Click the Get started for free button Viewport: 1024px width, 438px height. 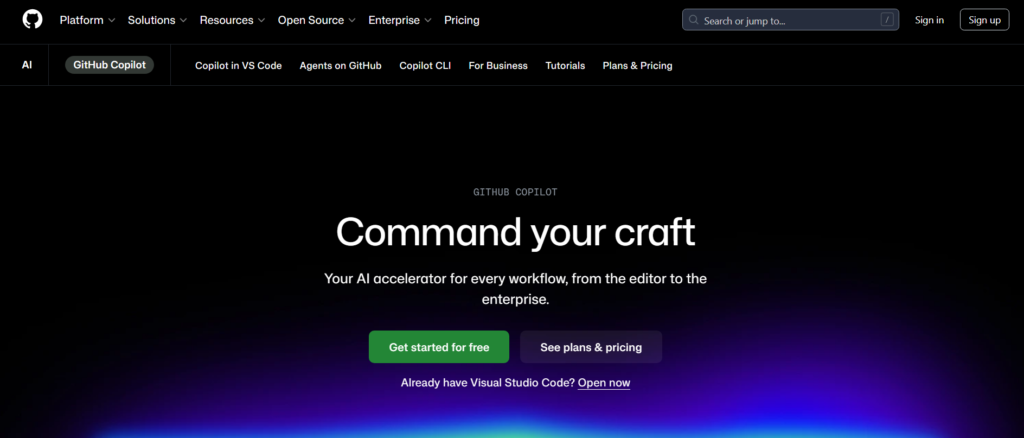[439, 347]
